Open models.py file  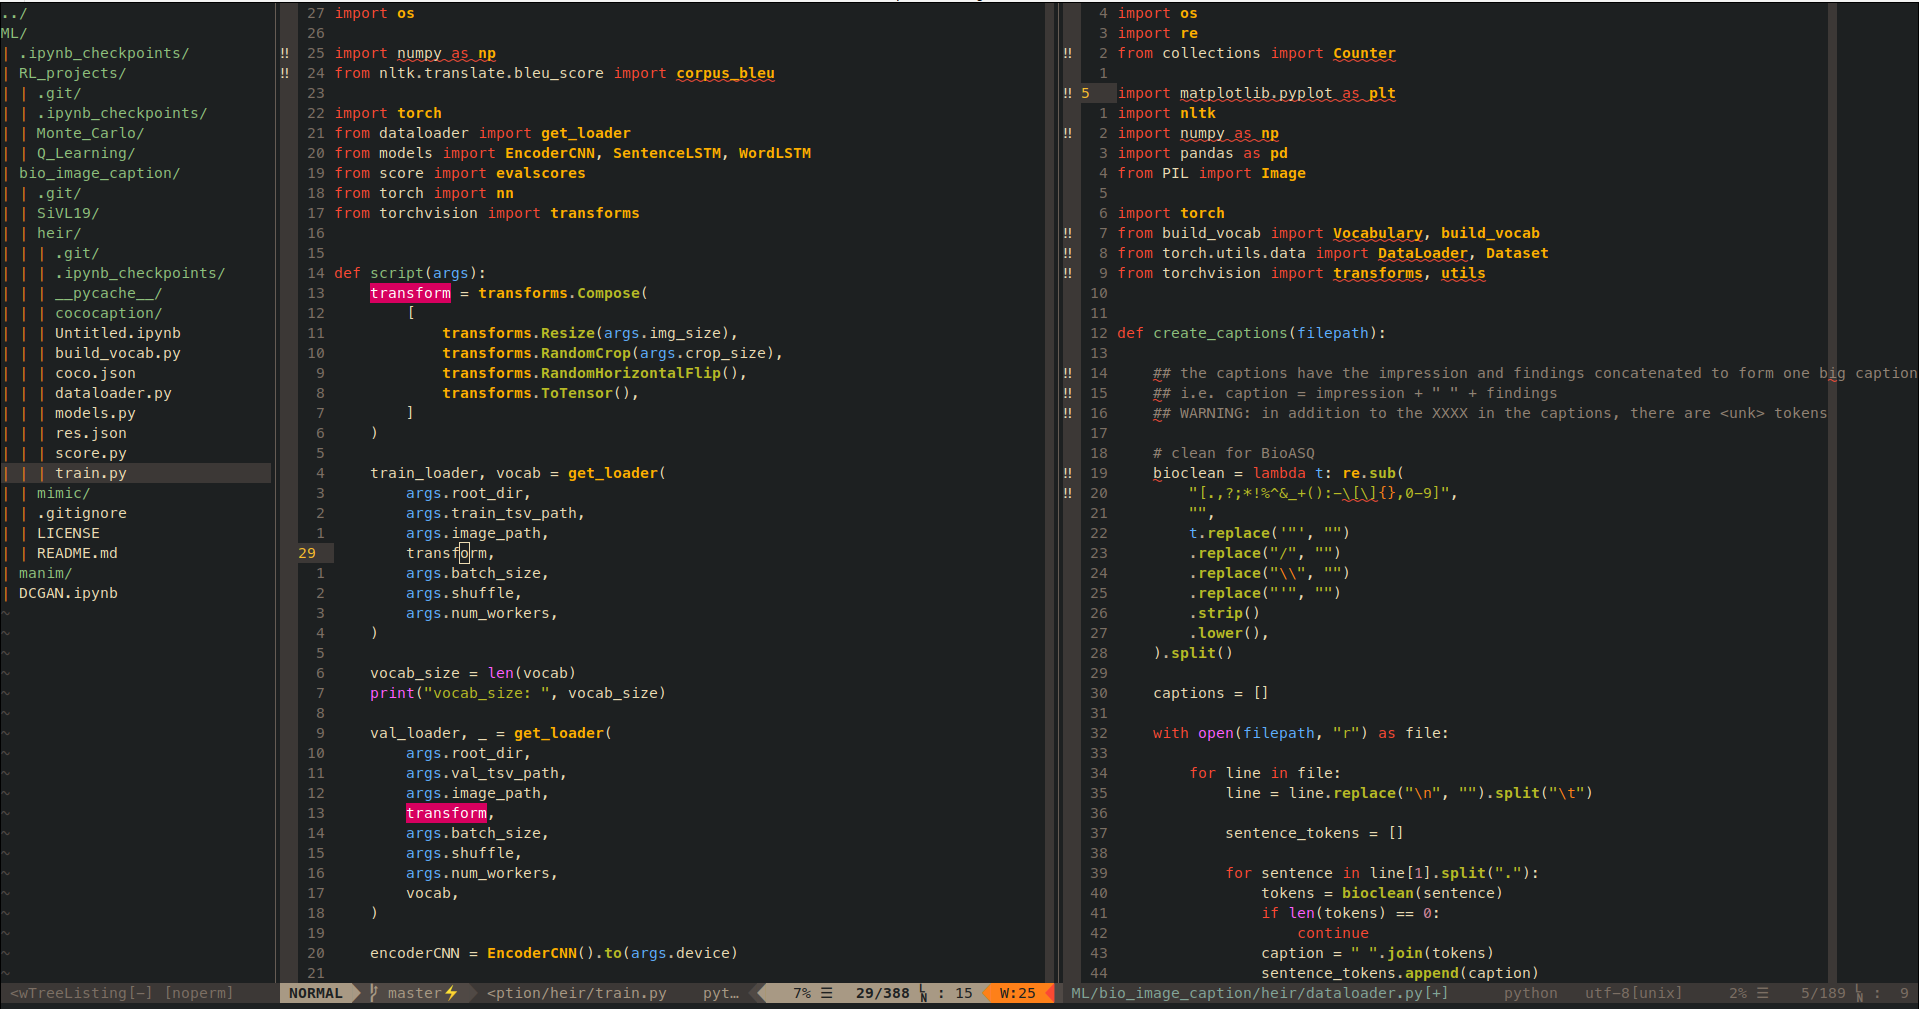(x=95, y=413)
